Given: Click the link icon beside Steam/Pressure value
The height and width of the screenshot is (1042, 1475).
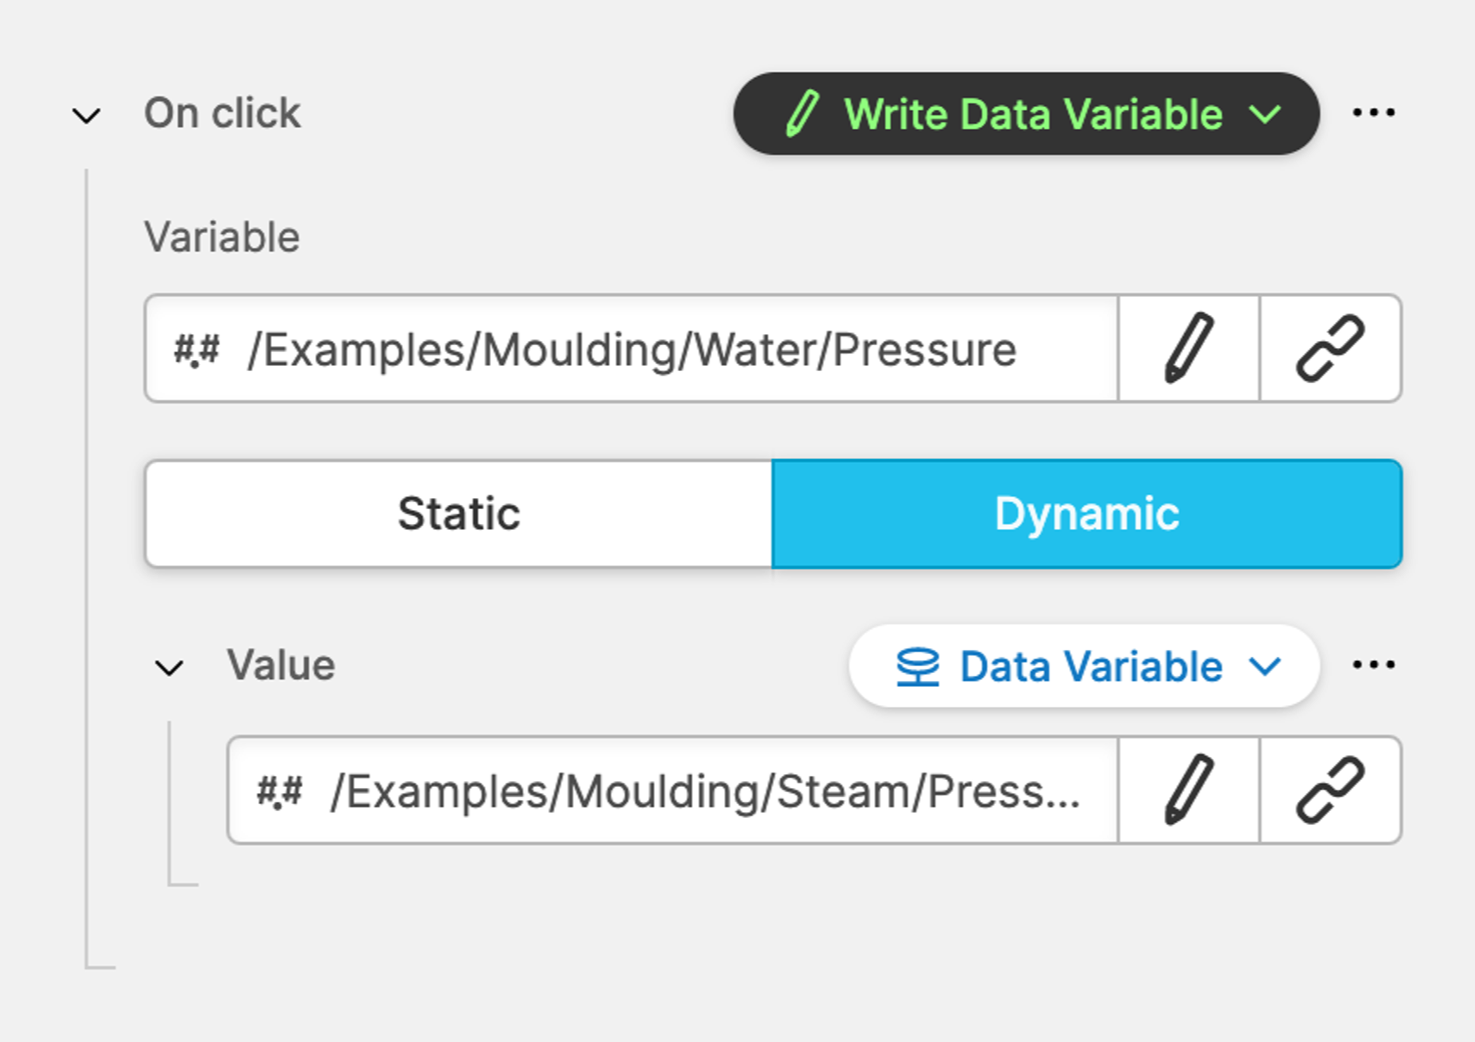Looking at the screenshot, I should click(1330, 791).
